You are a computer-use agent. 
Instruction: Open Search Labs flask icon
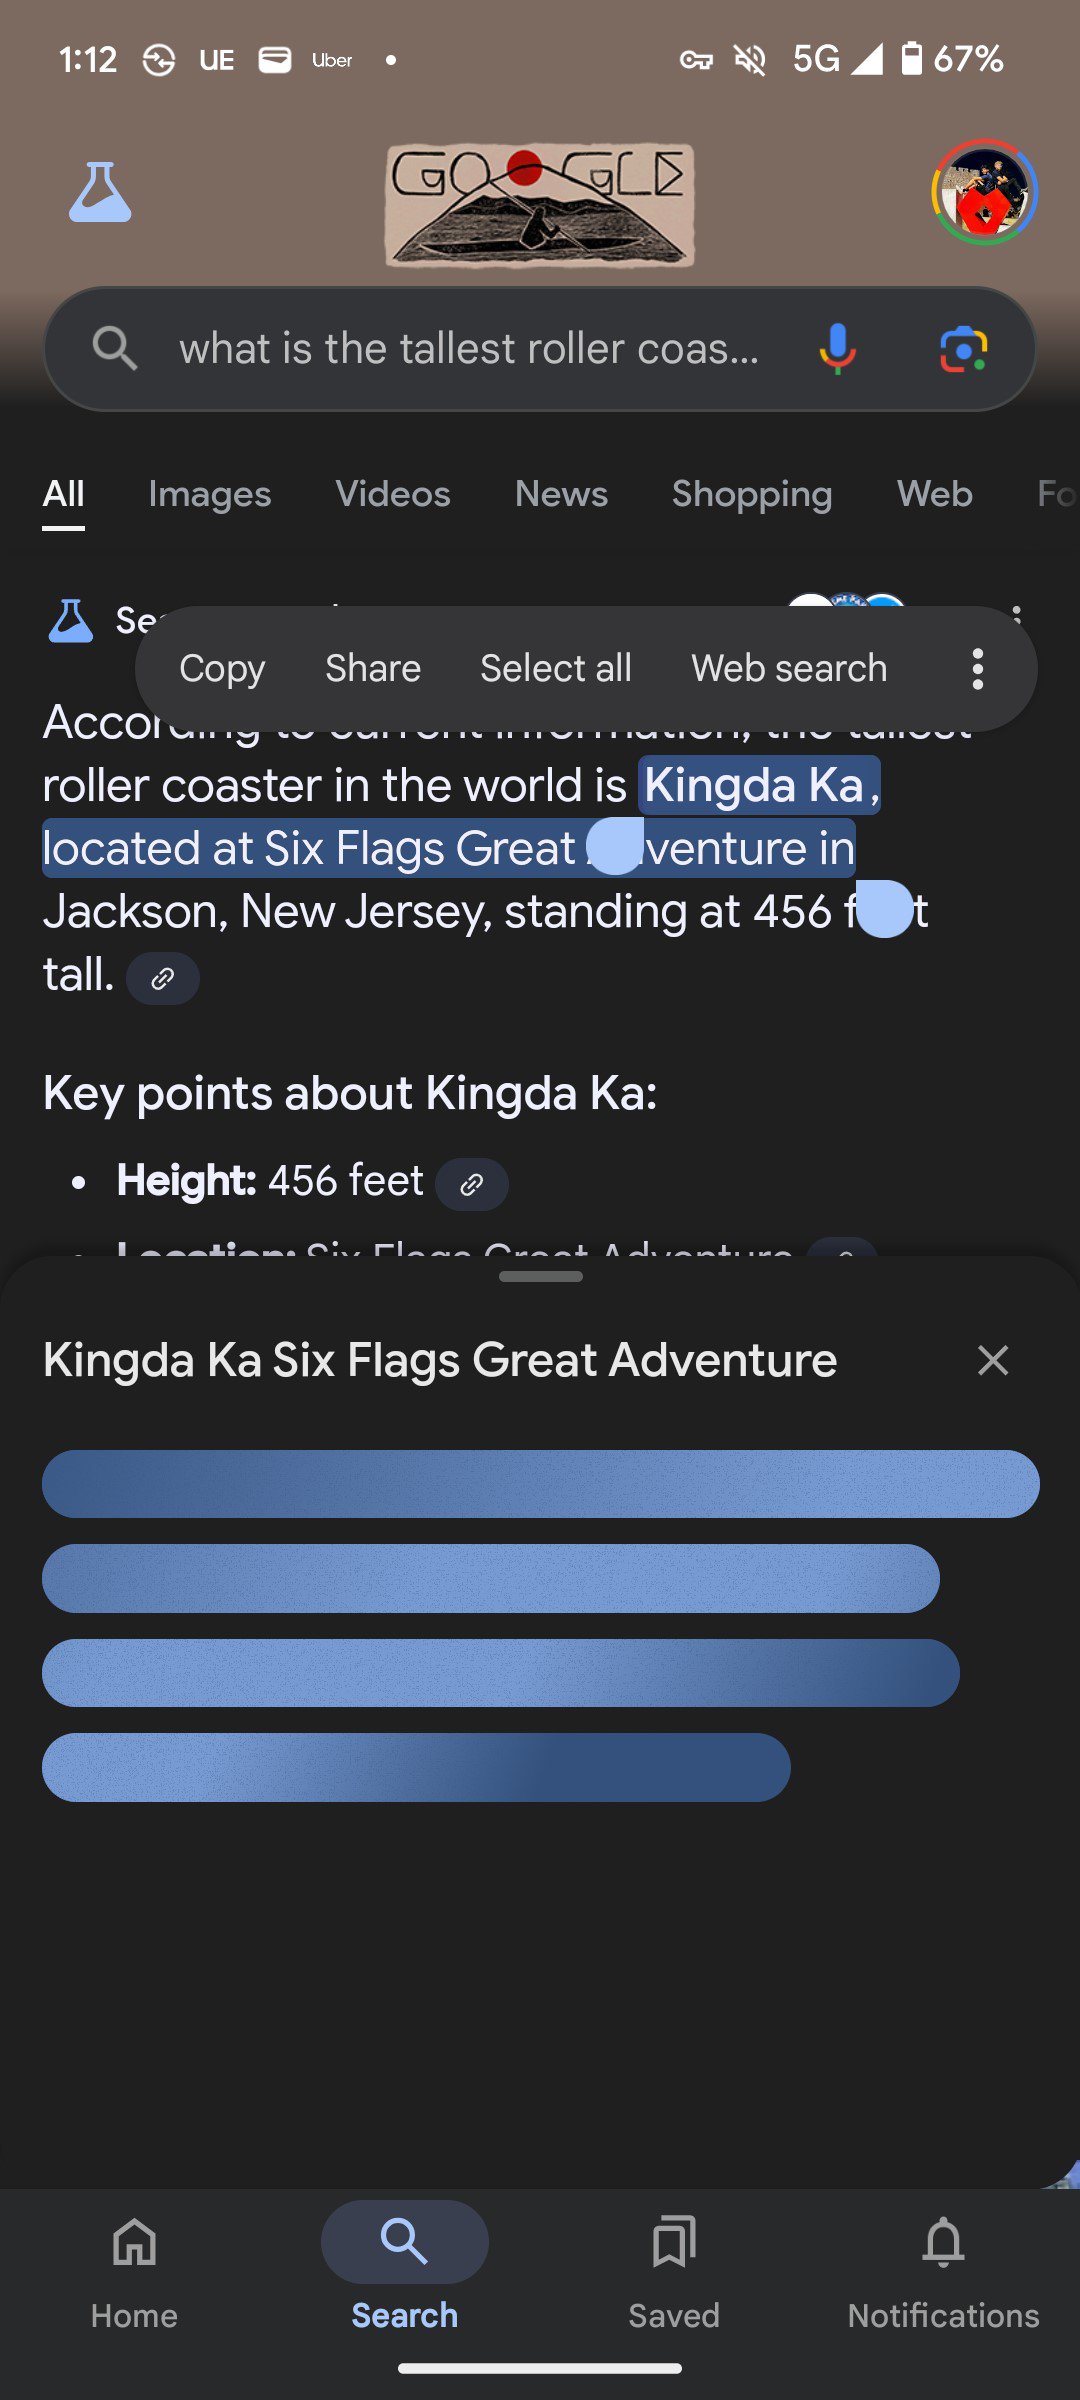click(x=100, y=192)
